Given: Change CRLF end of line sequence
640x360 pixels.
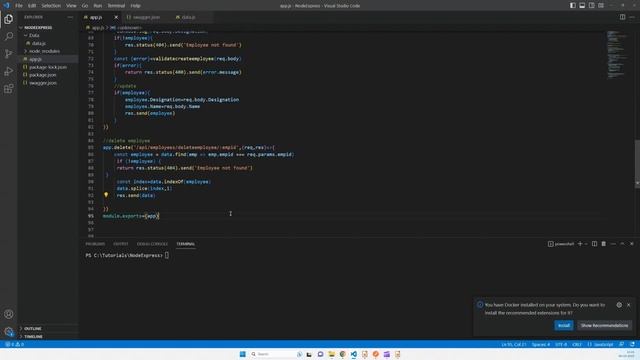Looking at the screenshot, I should tap(577, 344).
